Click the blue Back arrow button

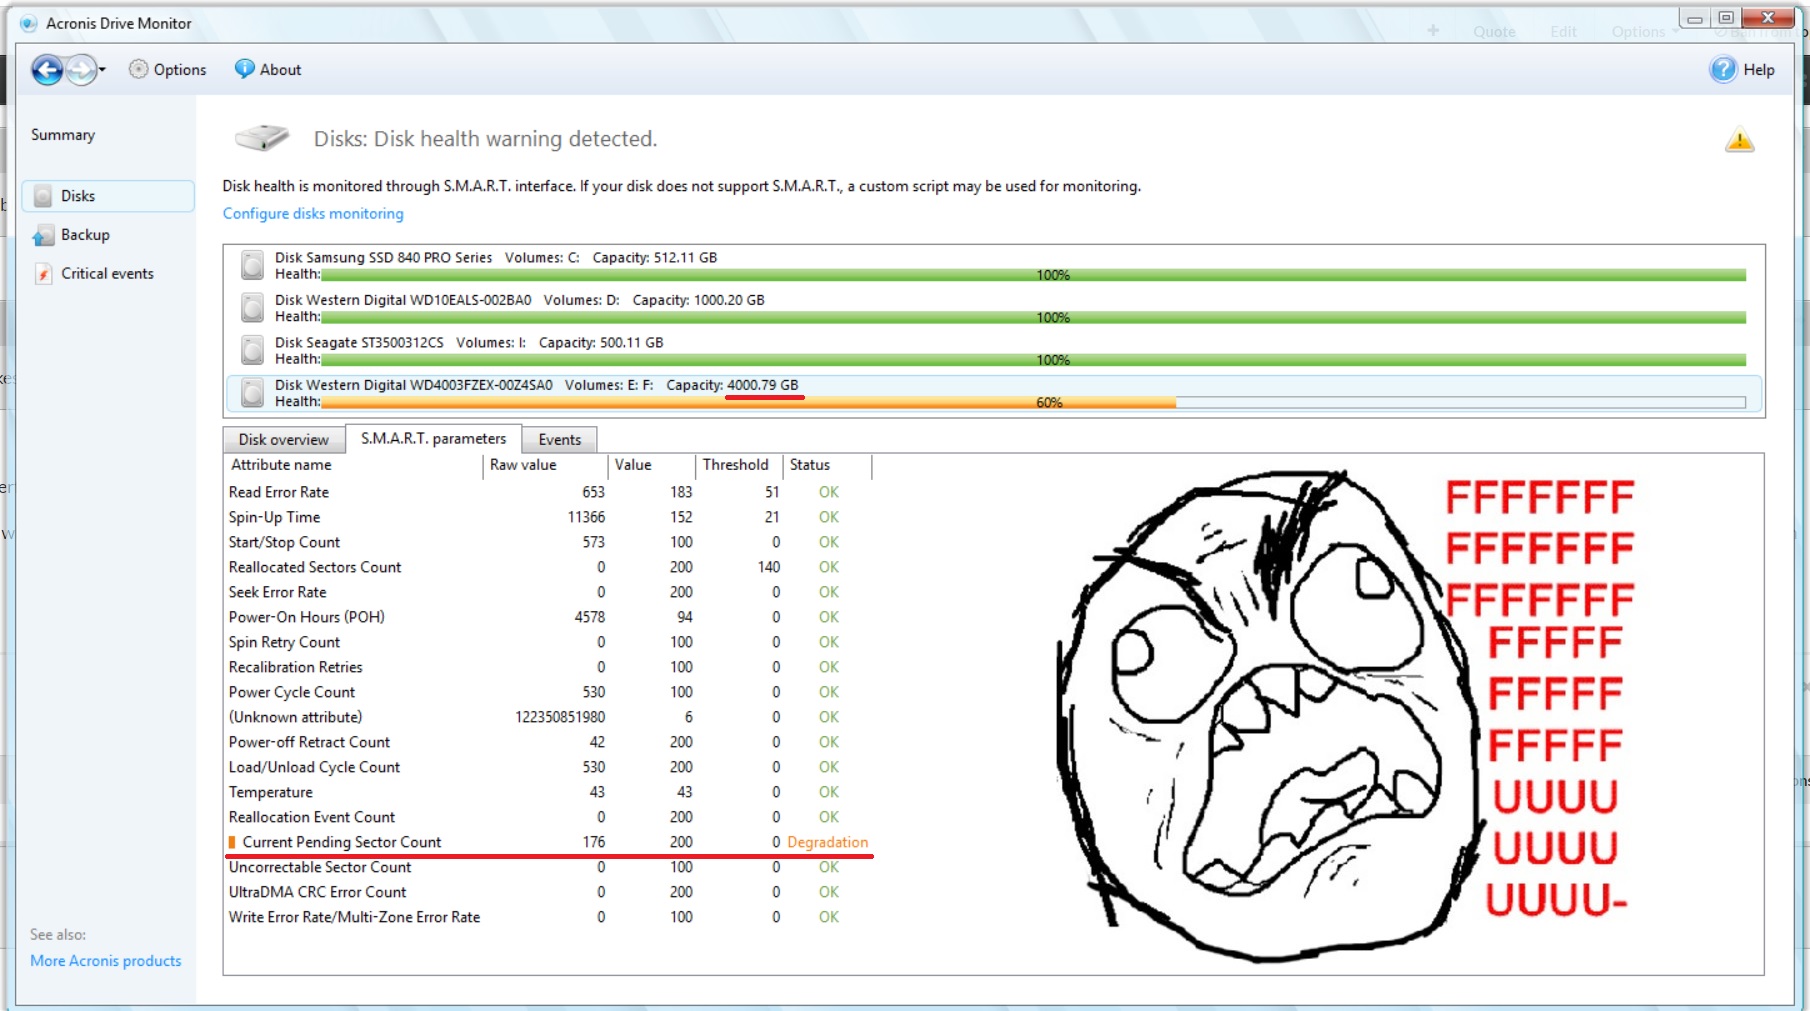click(46, 70)
